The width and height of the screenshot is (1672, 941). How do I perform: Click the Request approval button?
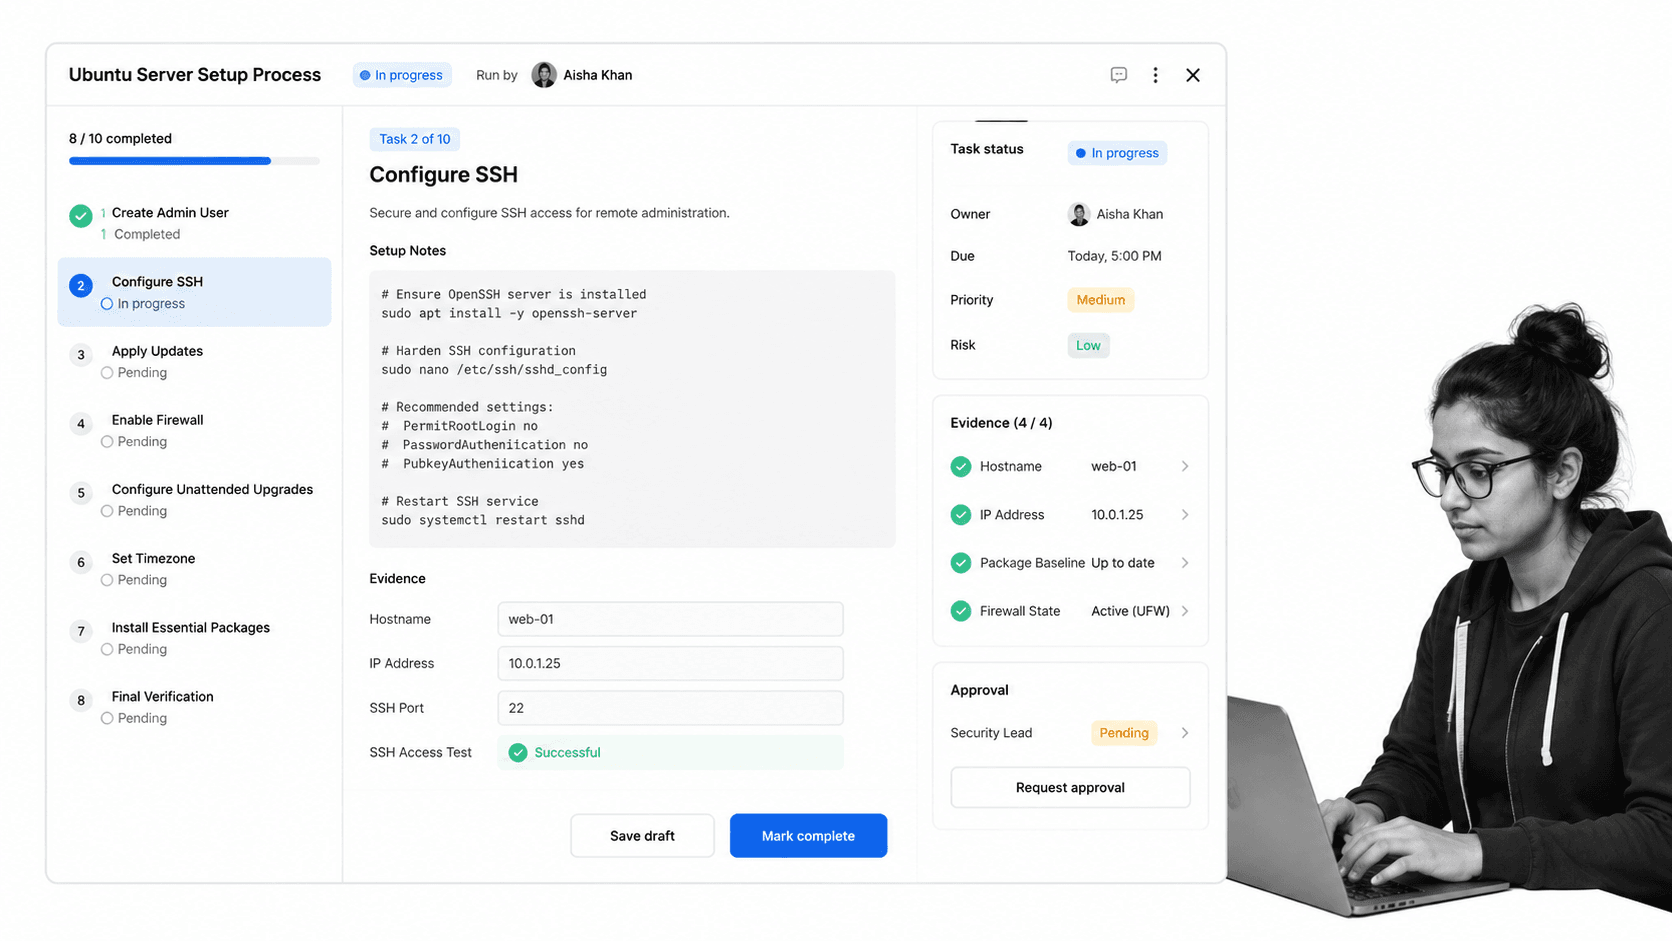click(x=1070, y=788)
